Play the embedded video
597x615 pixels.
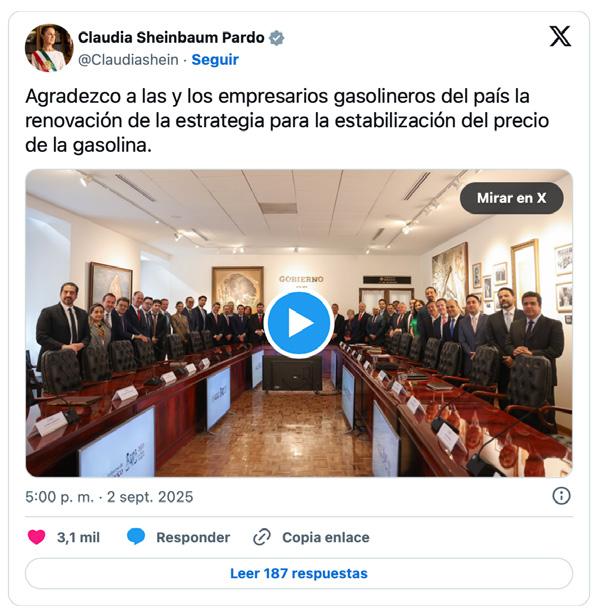point(299,324)
